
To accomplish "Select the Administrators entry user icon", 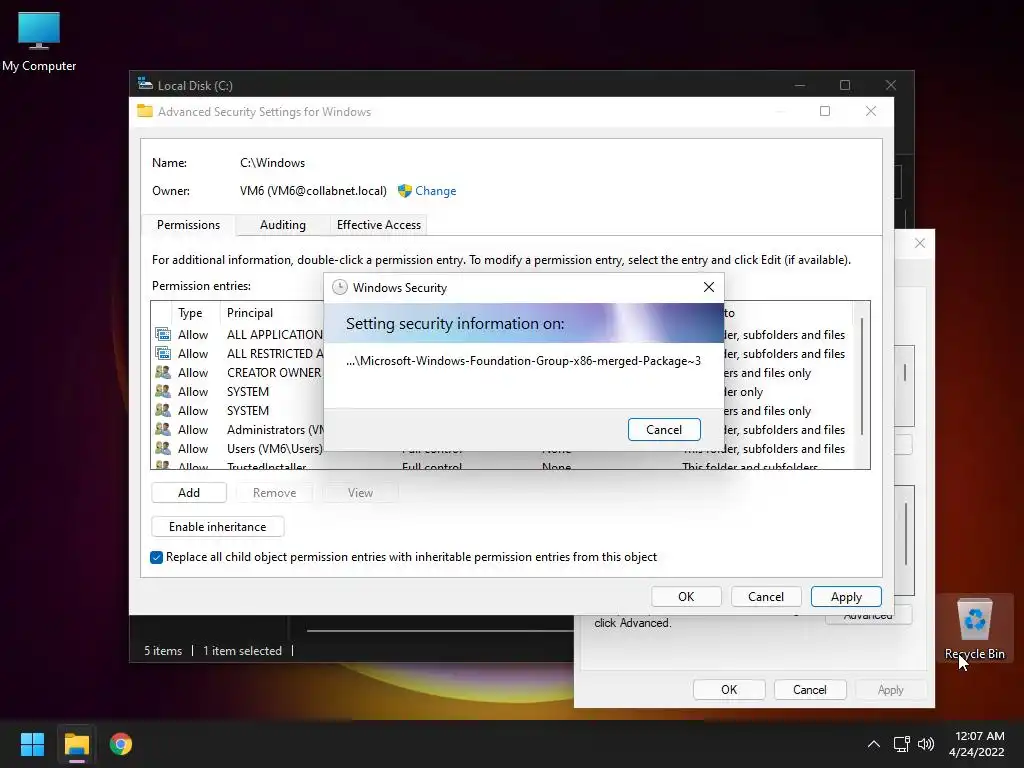I will click(x=163, y=430).
